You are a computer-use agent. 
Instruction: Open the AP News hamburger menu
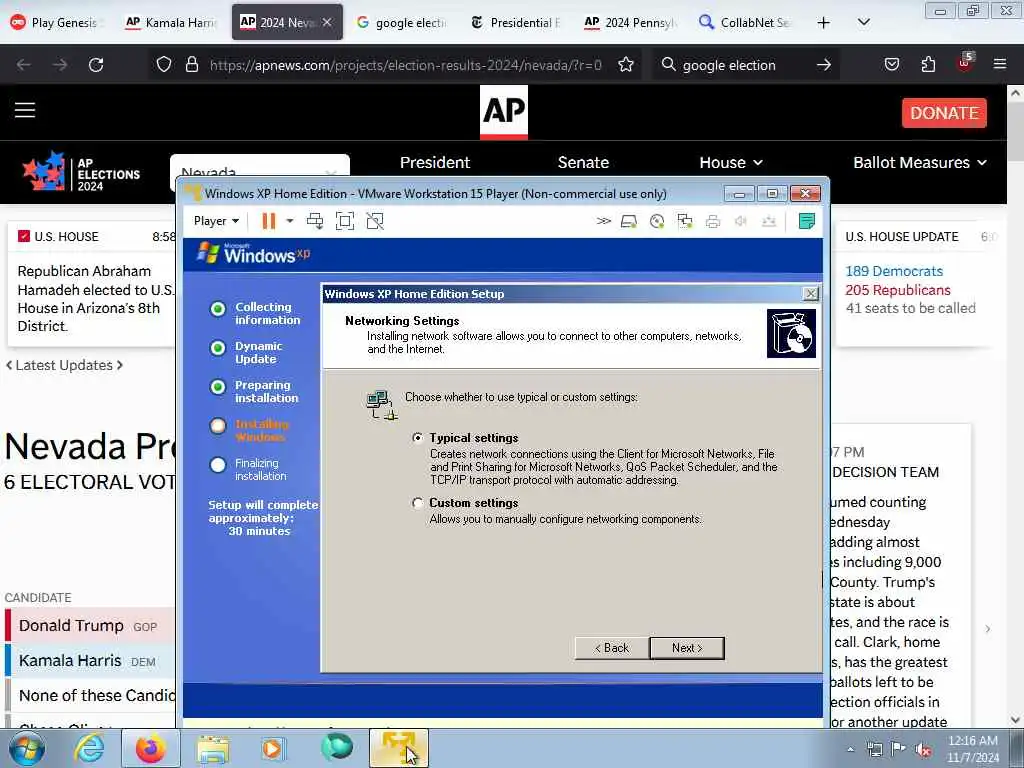pyautogui.click(x=25, y=110)
